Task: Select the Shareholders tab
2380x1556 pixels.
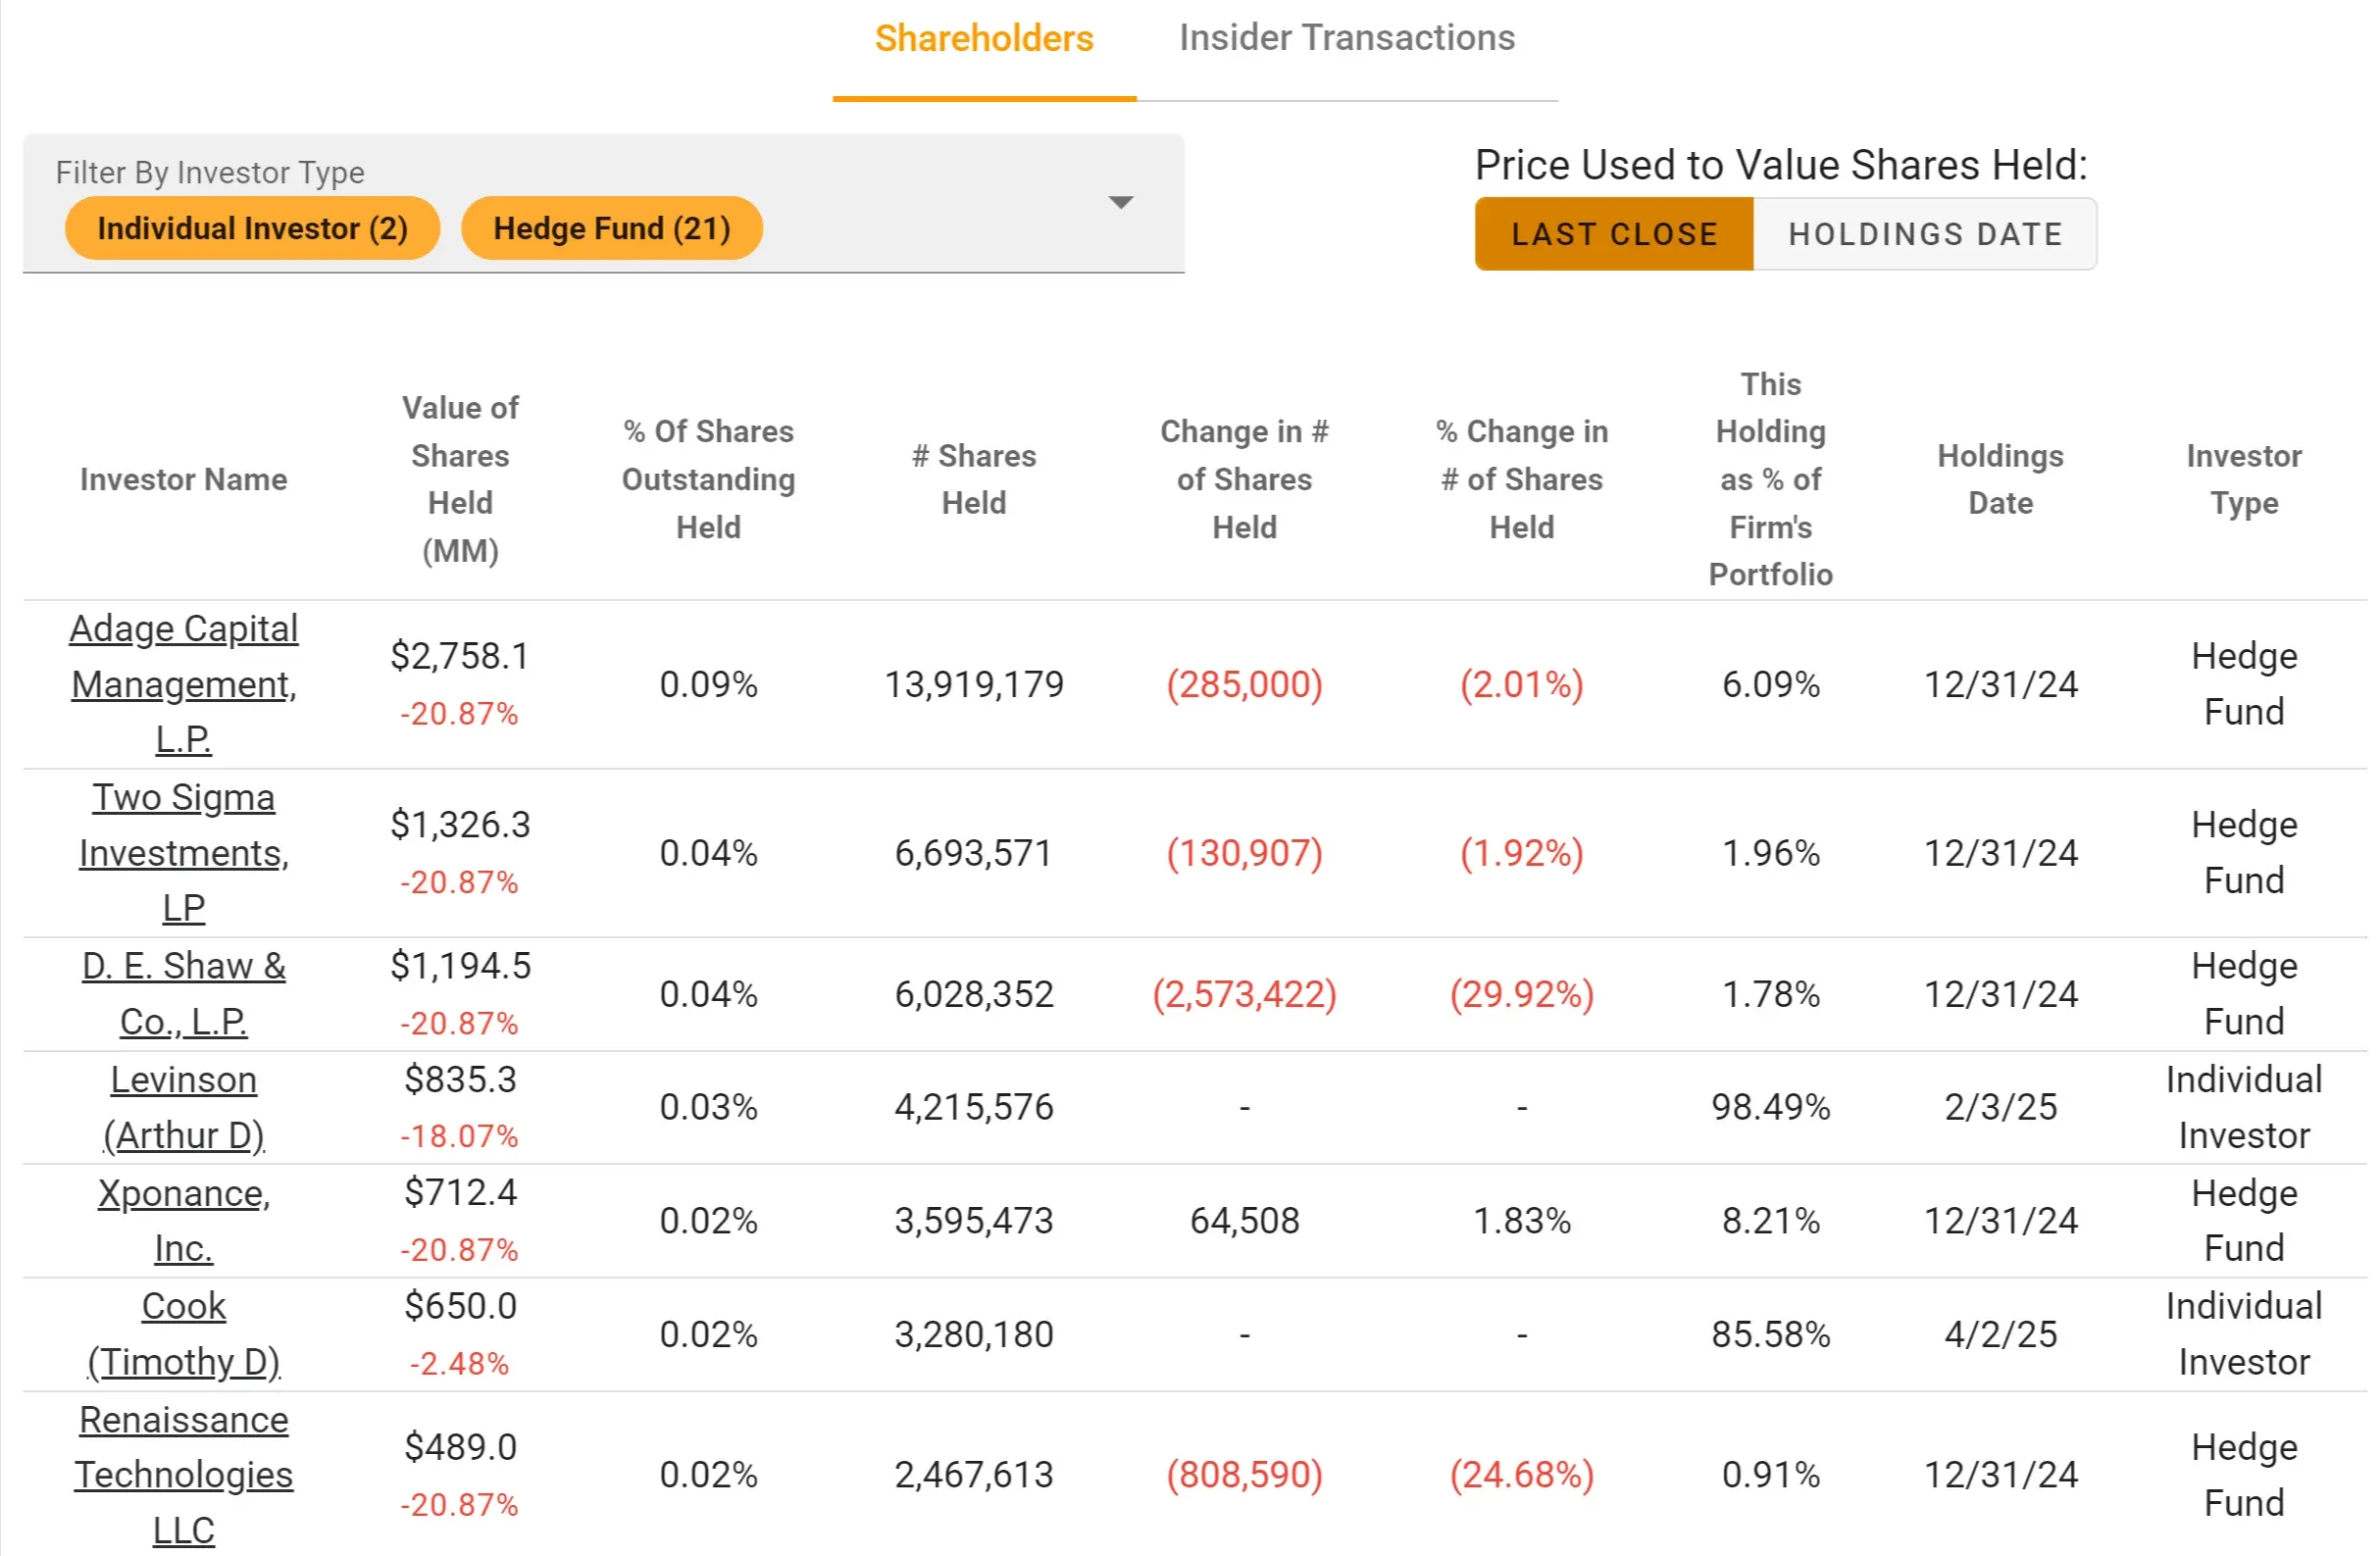Action: pyautogui.click(x=983, y=38)
